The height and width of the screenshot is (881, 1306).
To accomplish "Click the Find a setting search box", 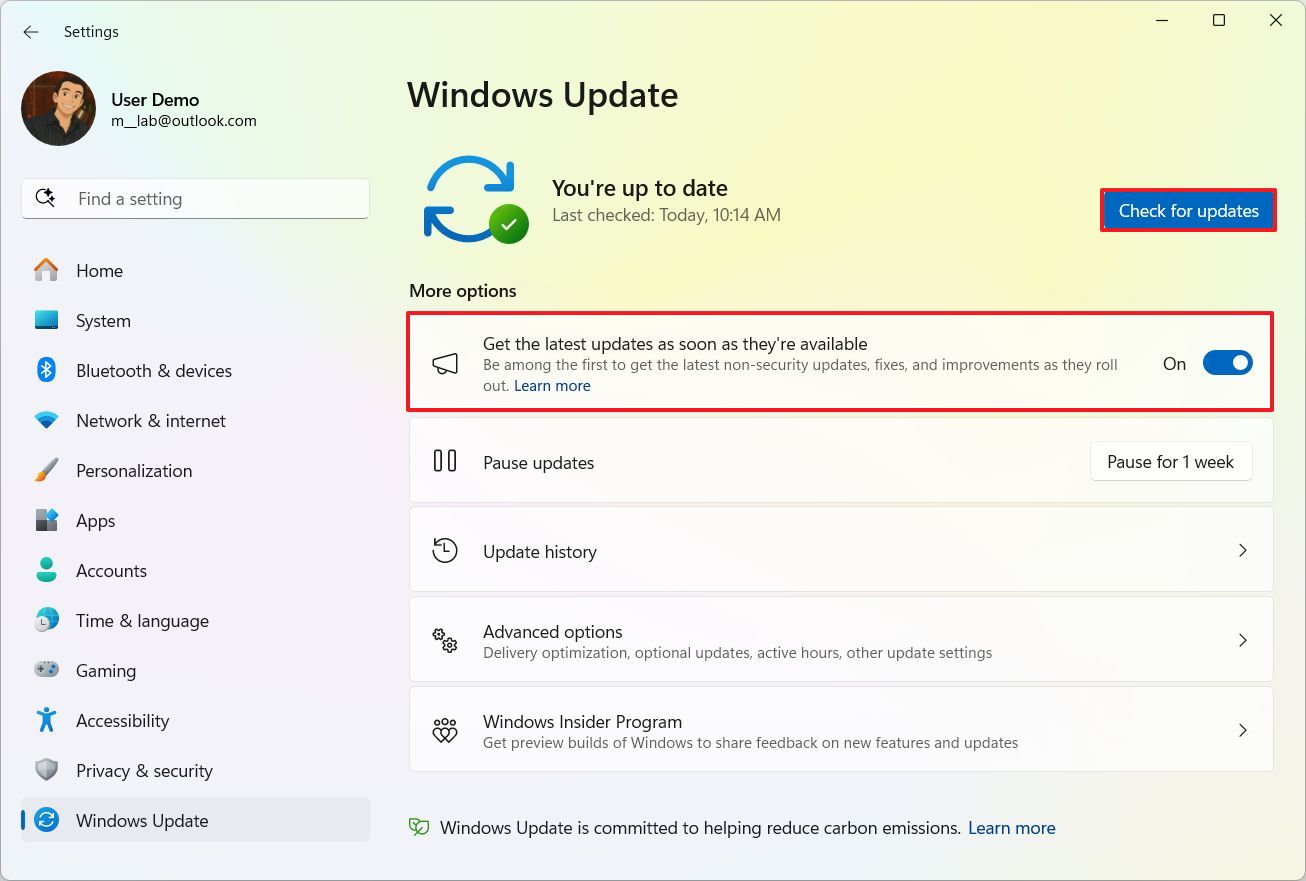I will pos(210,199).
